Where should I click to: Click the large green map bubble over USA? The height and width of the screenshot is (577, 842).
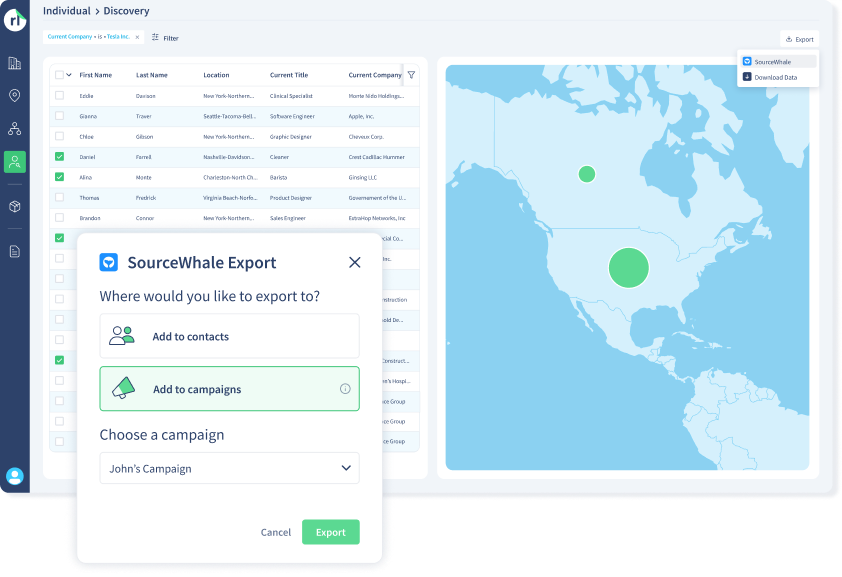coord(629,267)
